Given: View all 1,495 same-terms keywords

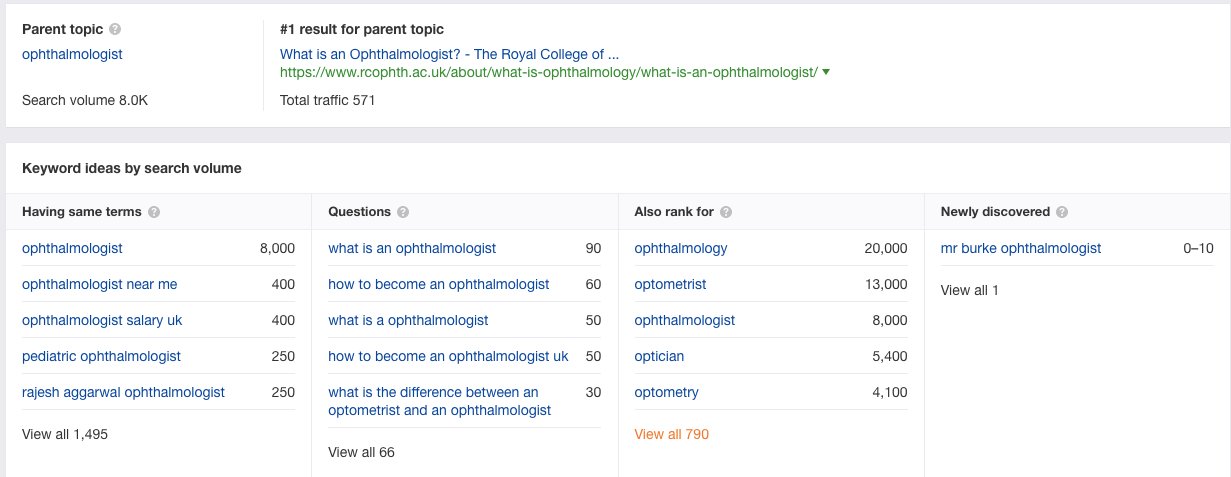Looking at the screenshot, I should [x=65, y=434].
